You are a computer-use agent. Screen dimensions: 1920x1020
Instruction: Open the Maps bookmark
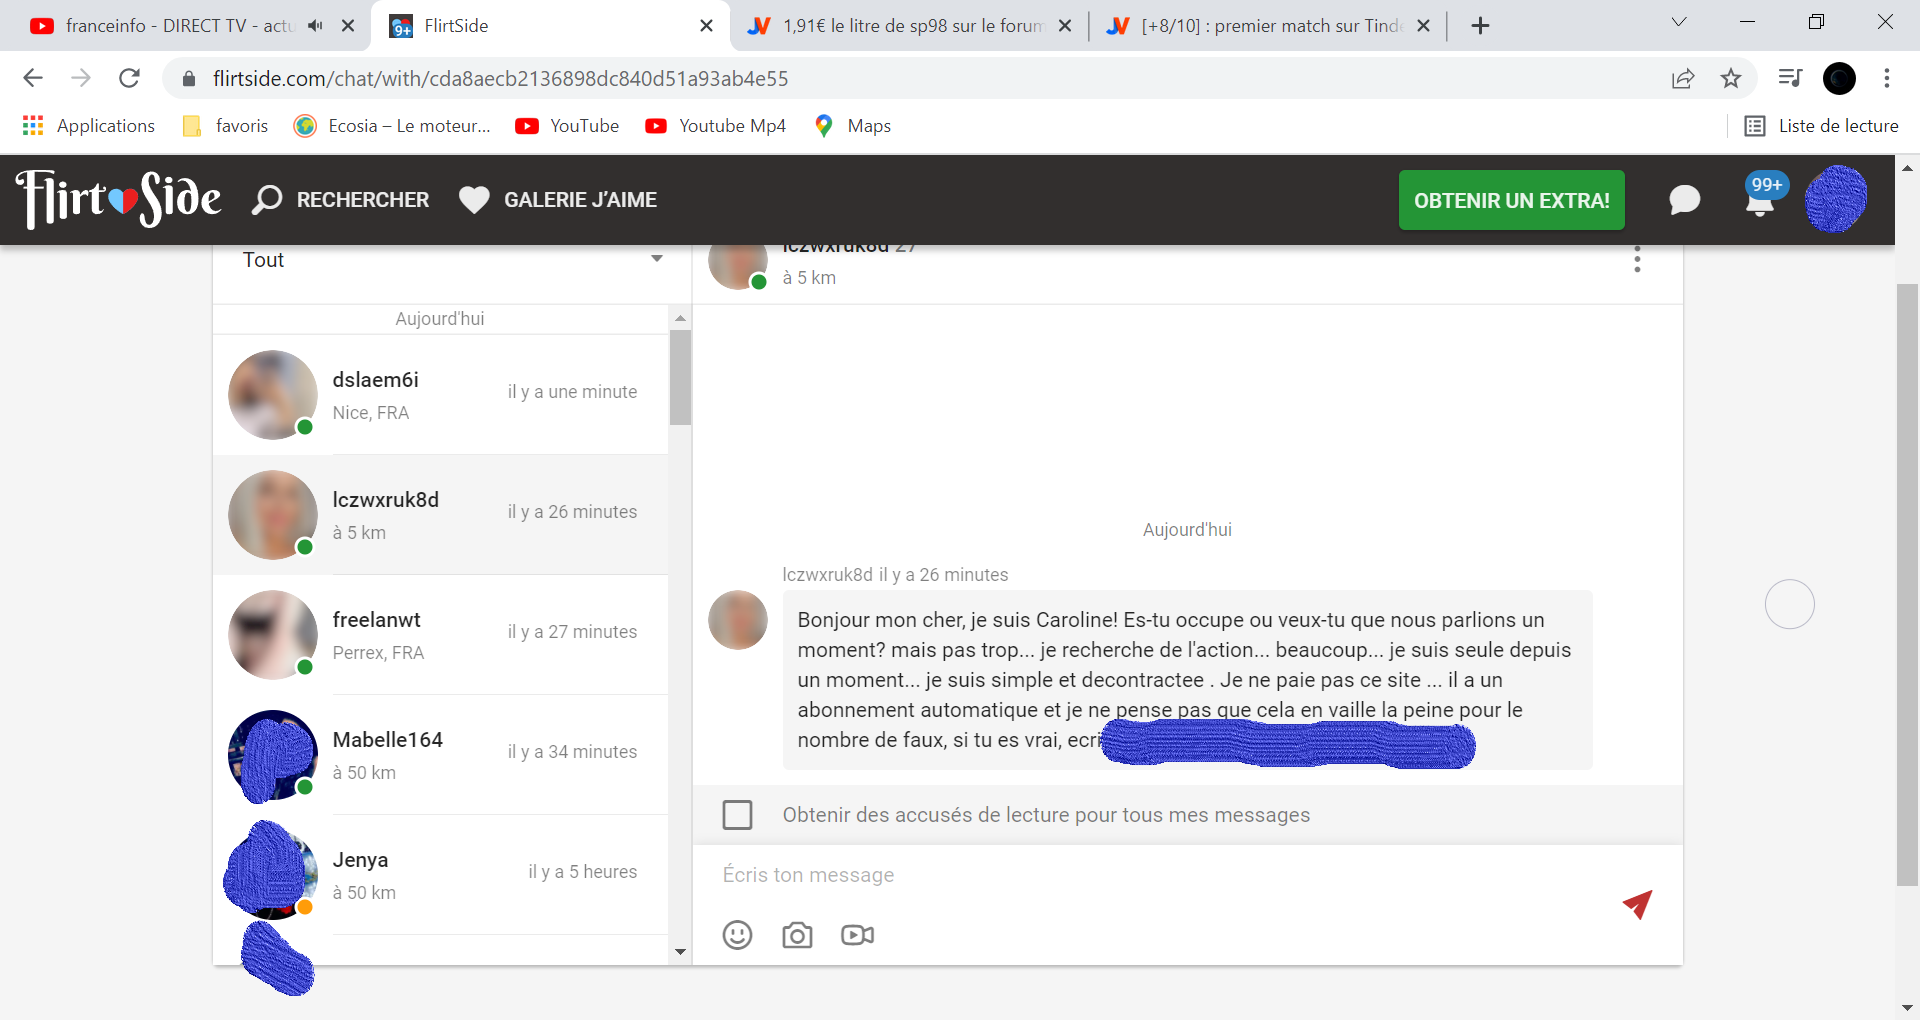(853, 126)
